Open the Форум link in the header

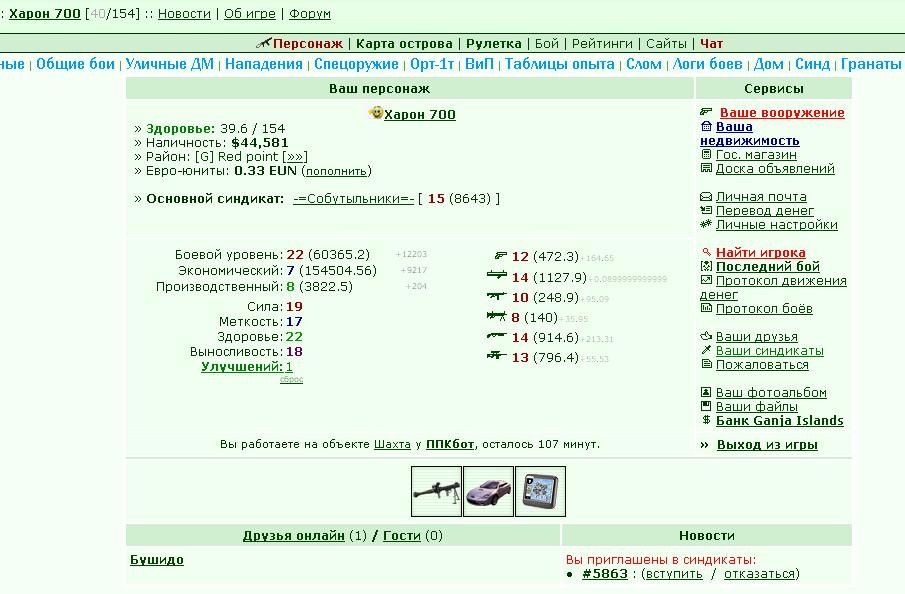pyautogui.click(x=310, y=13)
